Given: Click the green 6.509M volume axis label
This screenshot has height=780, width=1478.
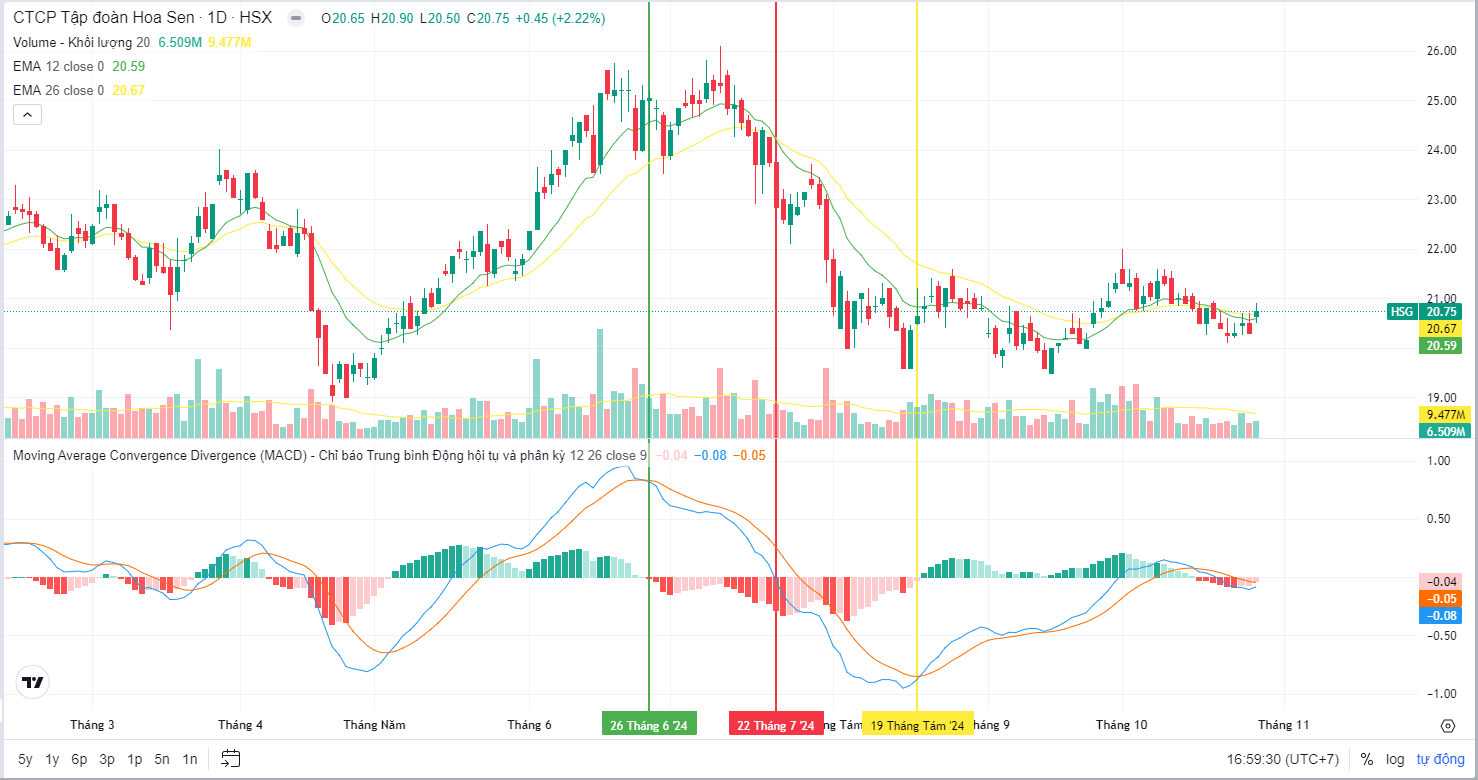Looking at the screenshot, I should 1443,432.
